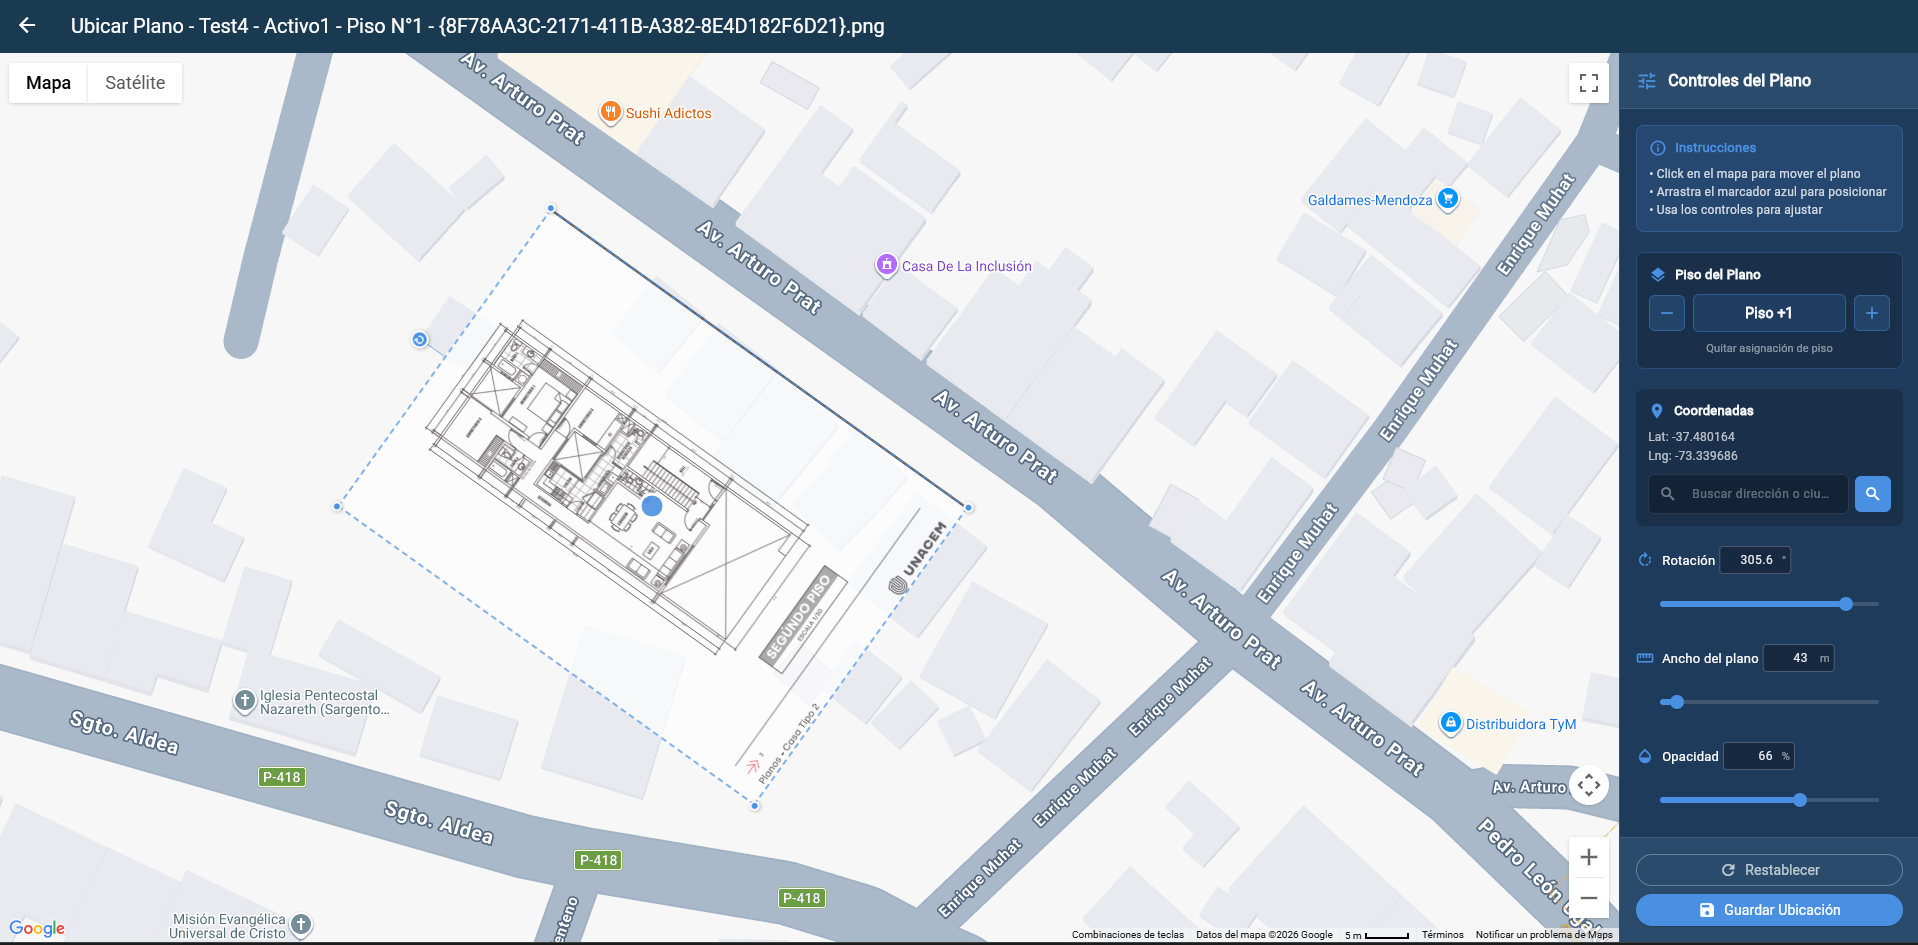Open the Iglesia Pentecostal Nazareth marker
Image resolution: width=1918 pixels, height=945 pixels.
tap(245, 701)
